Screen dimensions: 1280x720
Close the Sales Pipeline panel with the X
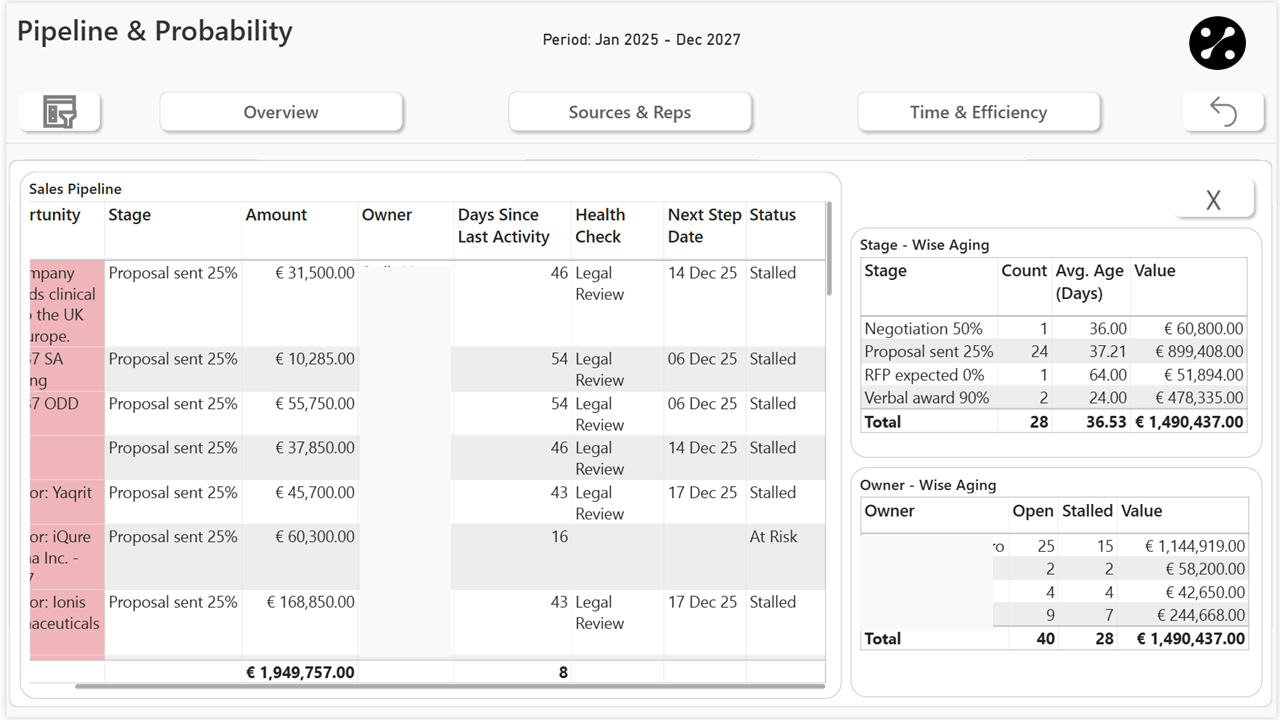pyautogui.click(x=1213, y=199)
